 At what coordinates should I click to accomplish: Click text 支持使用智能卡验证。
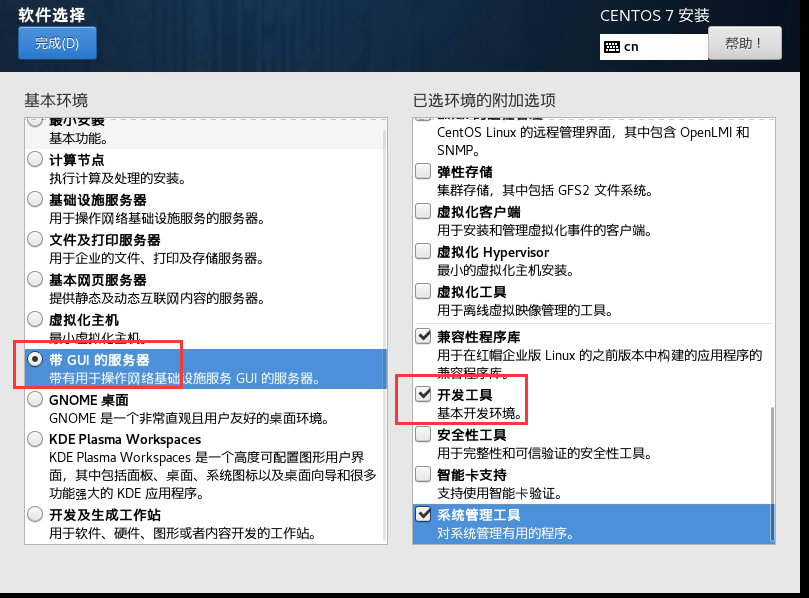point(499,494)
